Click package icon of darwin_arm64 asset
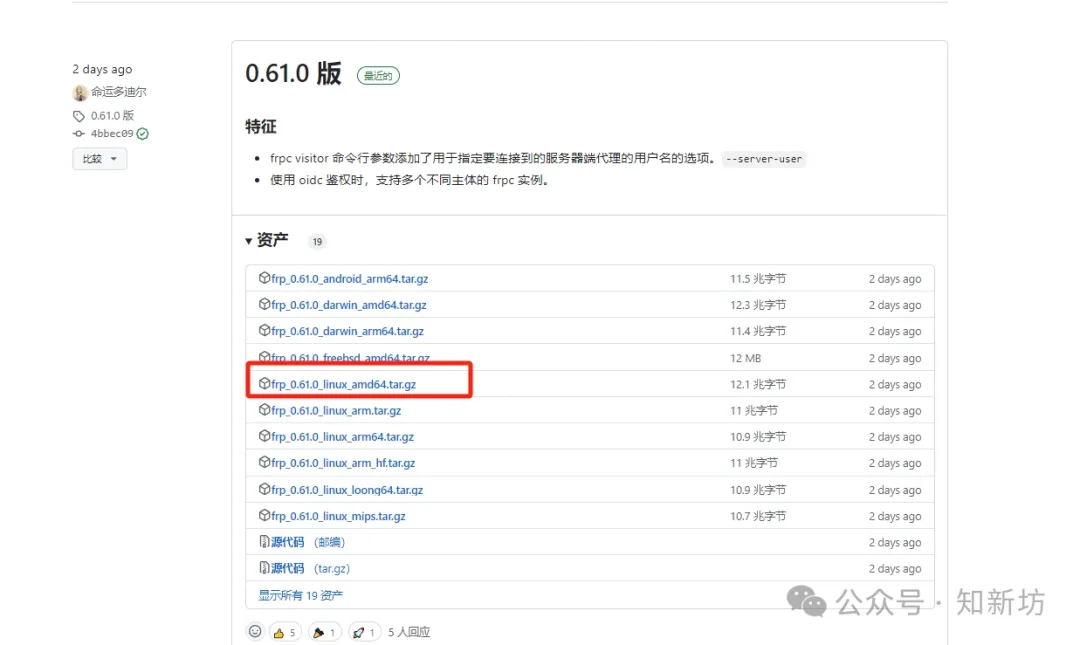 click(x=264, y=330)
